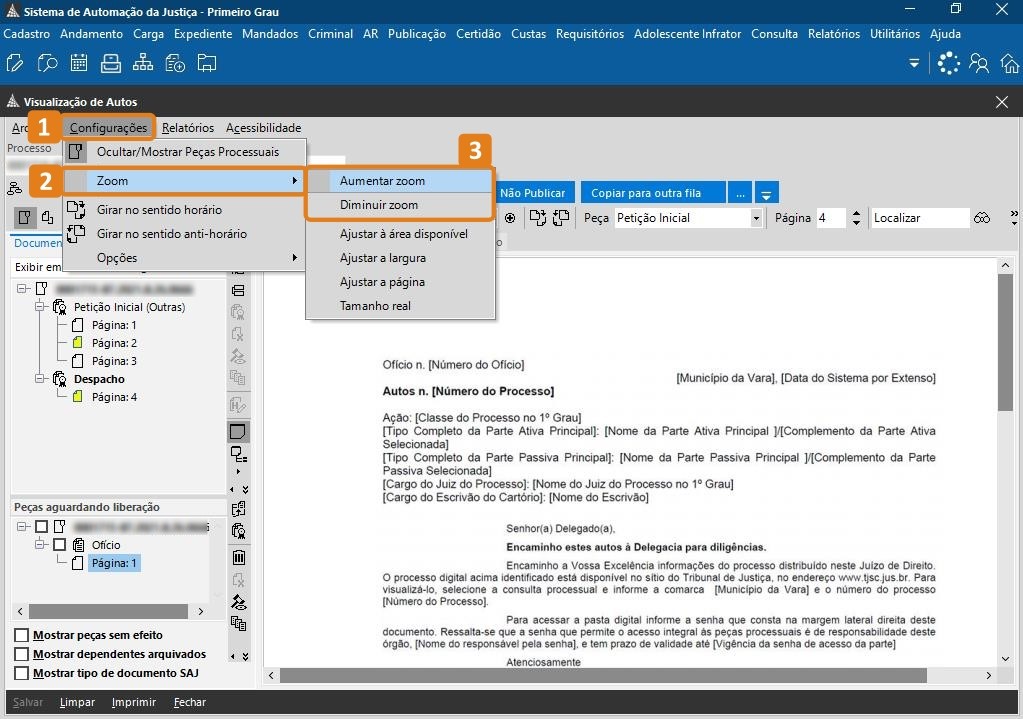Click the import document icon in lower side toolbar
Viewport: 1023px width, 719px height.
(x=239, y=508)
